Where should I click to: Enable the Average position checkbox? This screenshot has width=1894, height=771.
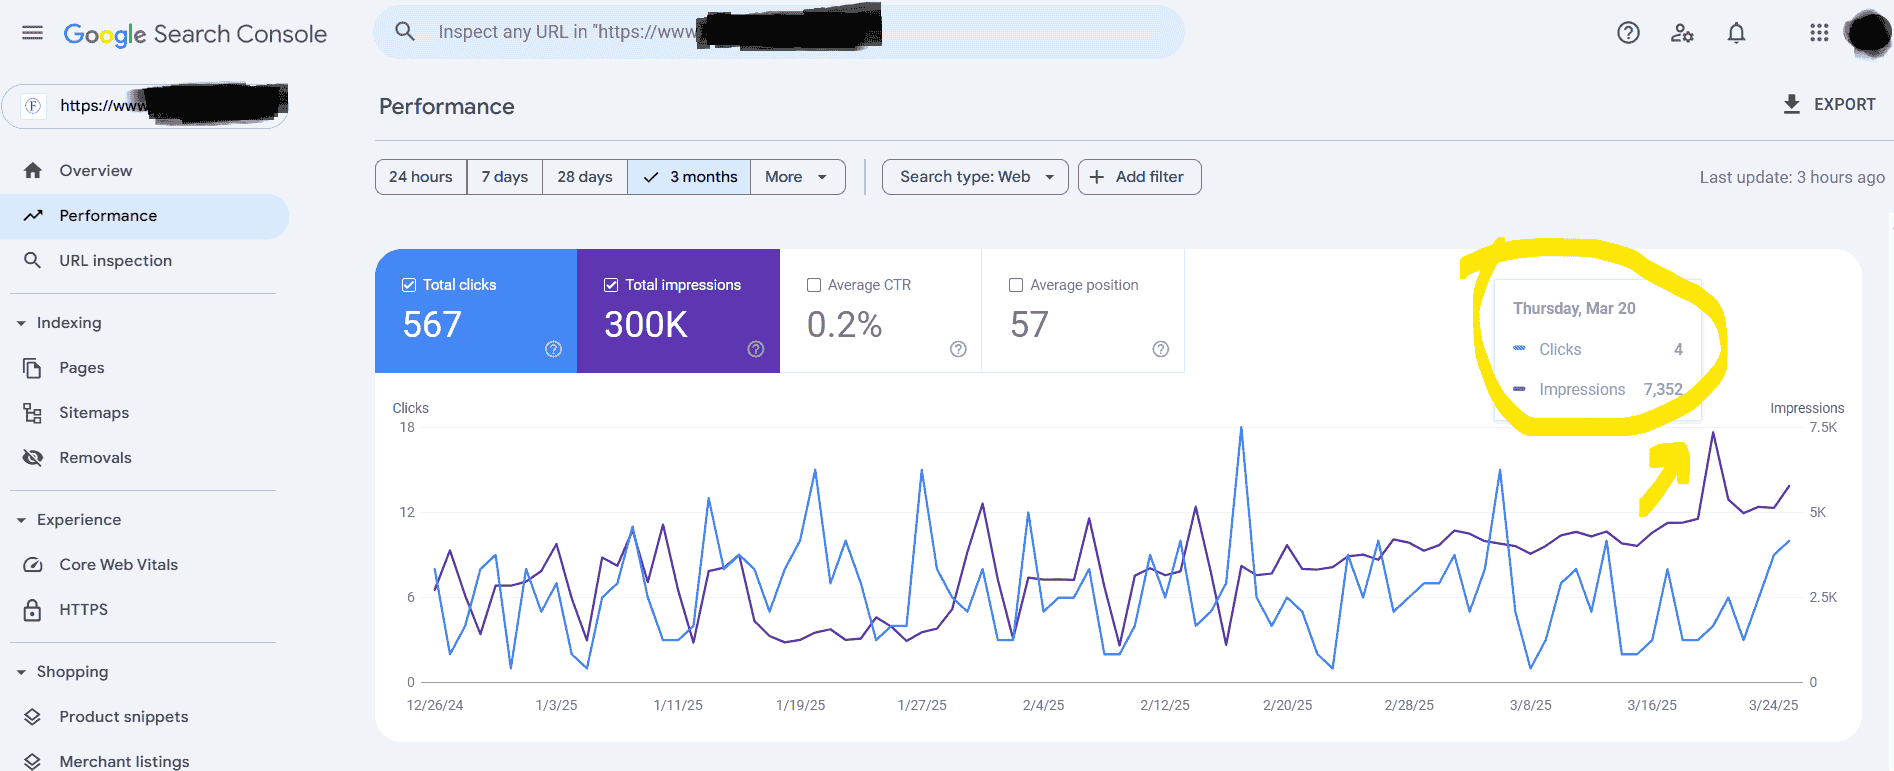click(1016, 285)
